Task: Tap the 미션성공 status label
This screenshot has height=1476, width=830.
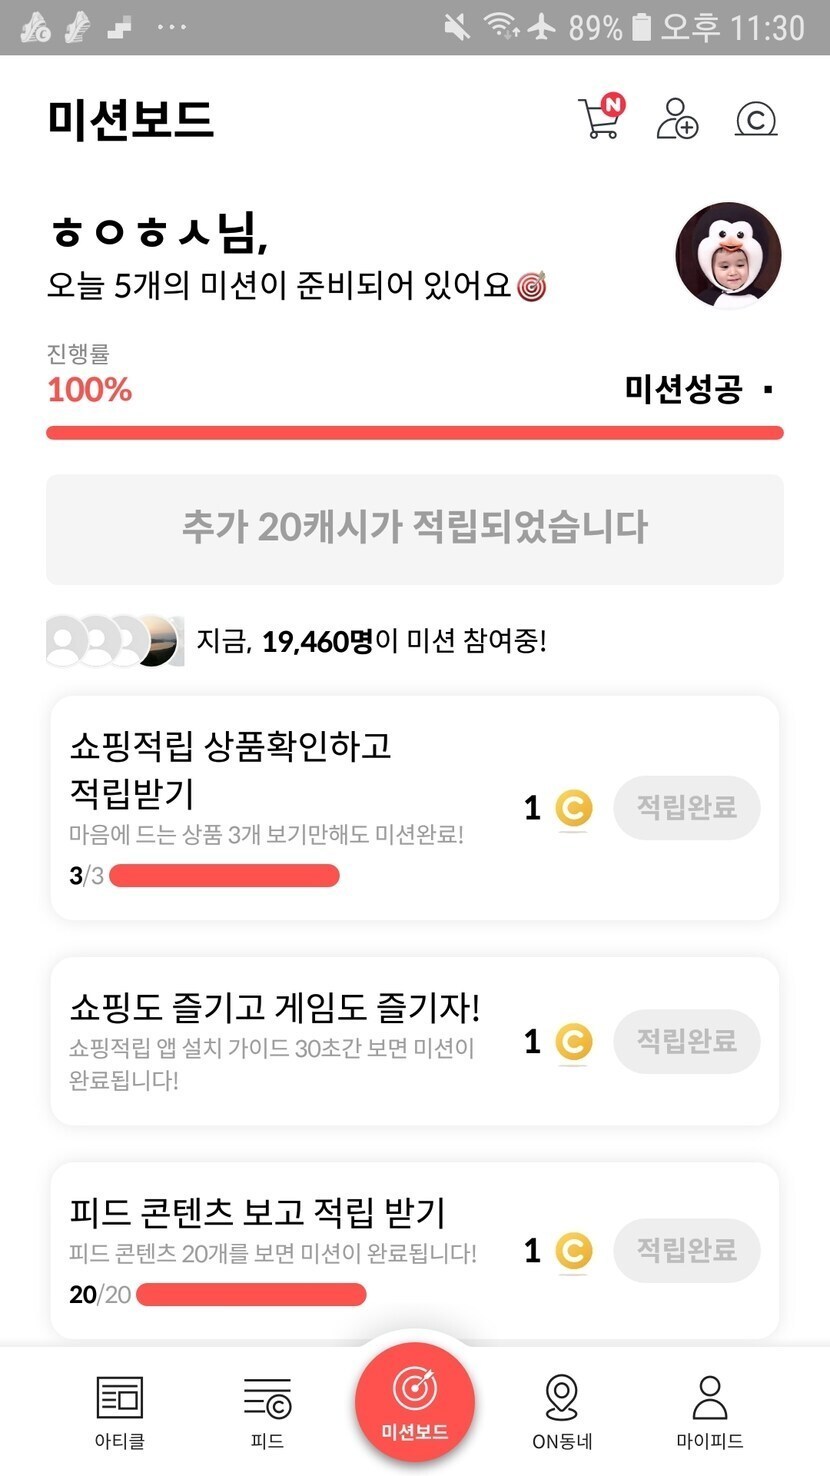Action: tap(684, 389)
